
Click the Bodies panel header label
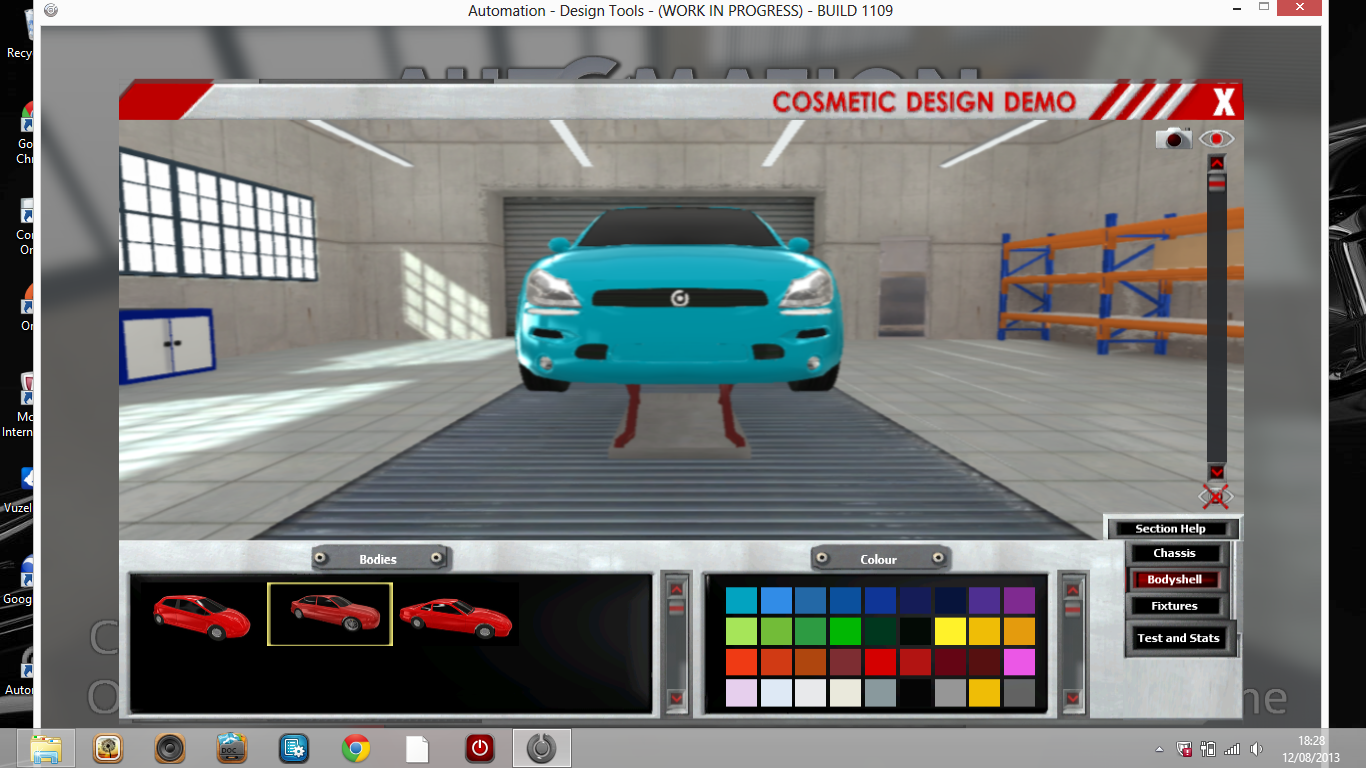378,559
